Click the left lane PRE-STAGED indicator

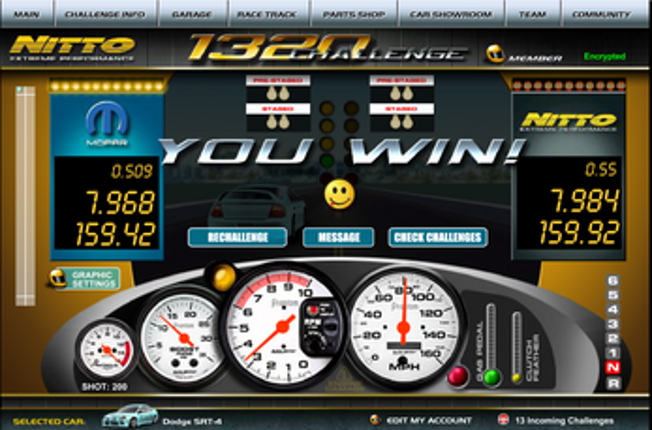pyautogui.click(x=278, y=88)
